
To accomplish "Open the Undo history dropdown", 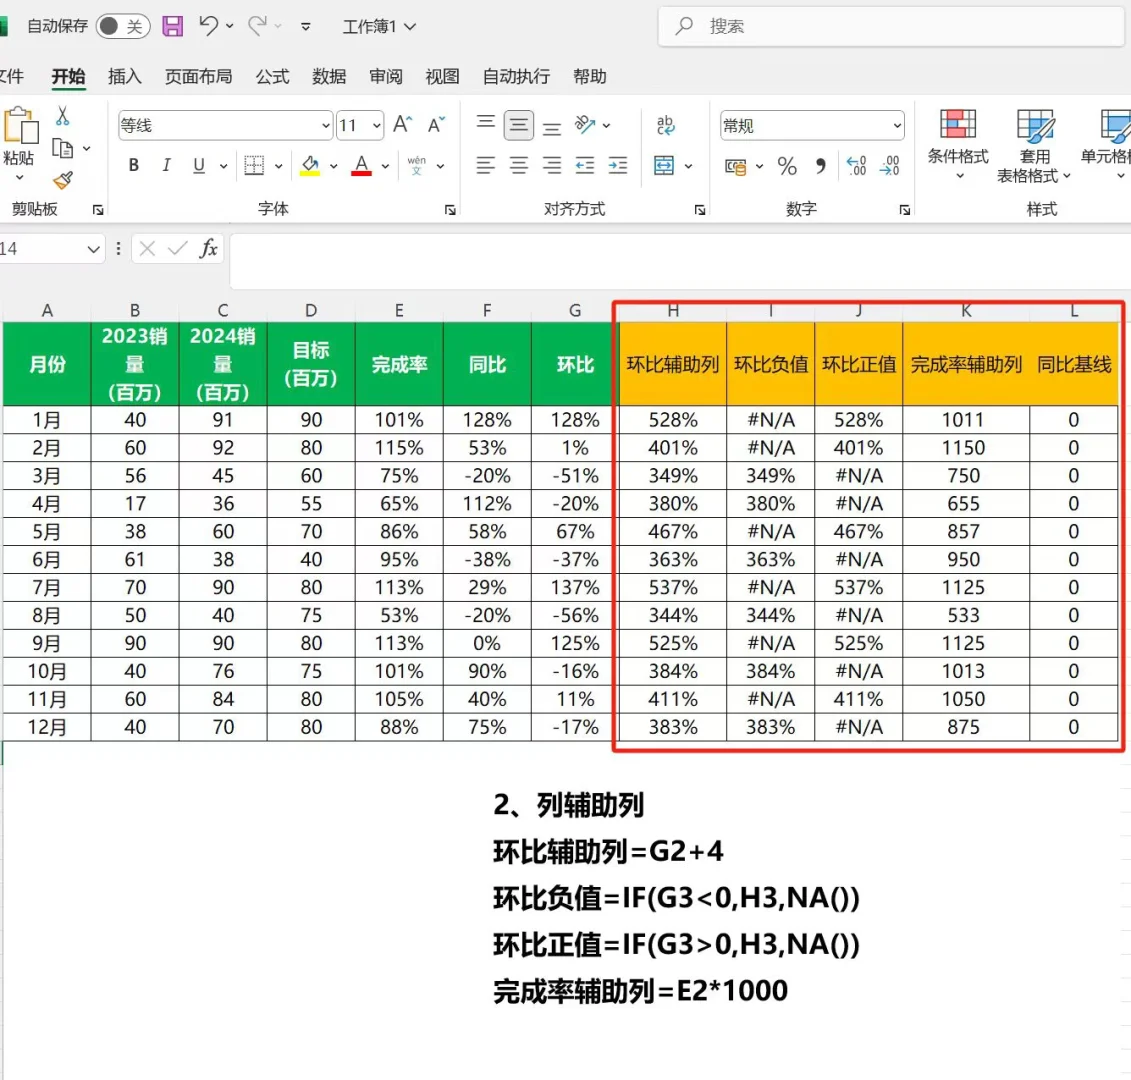I will pyautogui.click(x=230, y=27).
